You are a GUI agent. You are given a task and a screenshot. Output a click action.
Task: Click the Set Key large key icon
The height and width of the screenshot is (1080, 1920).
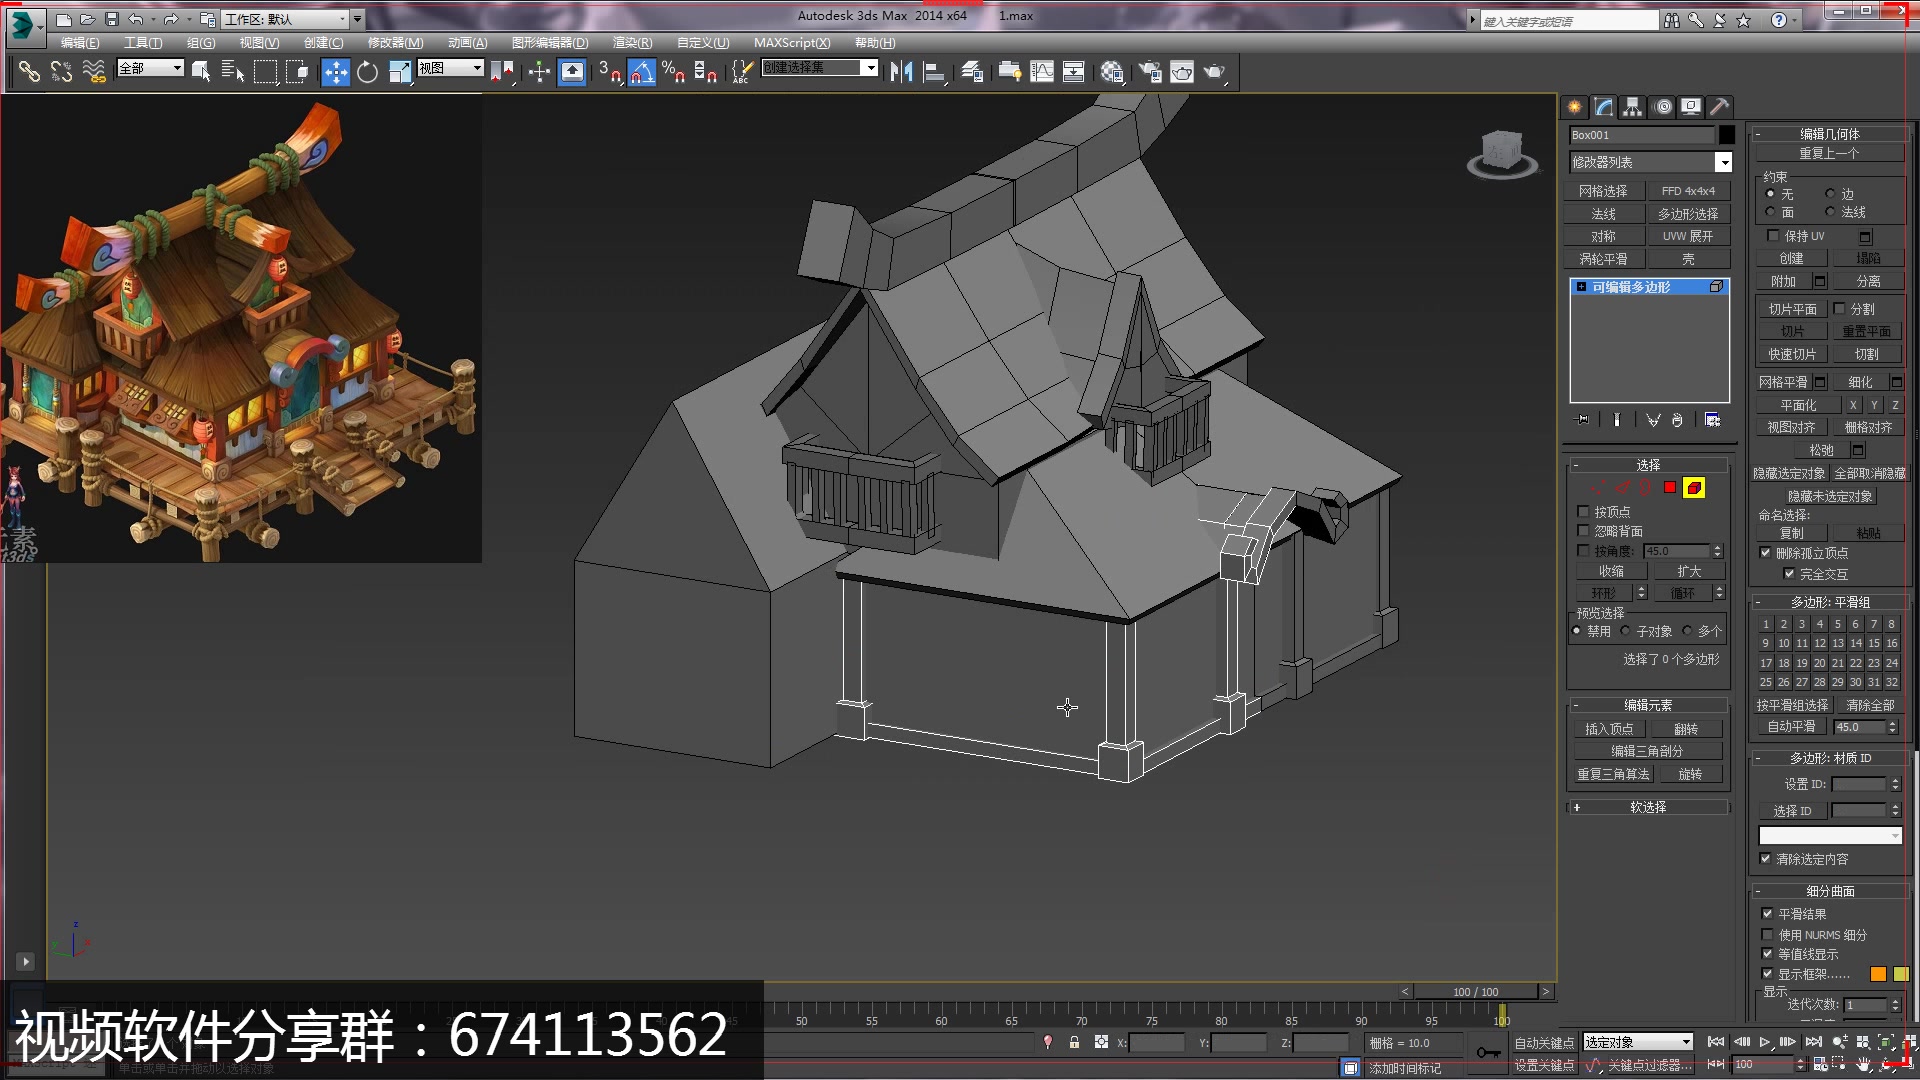coord(1488,1052)
